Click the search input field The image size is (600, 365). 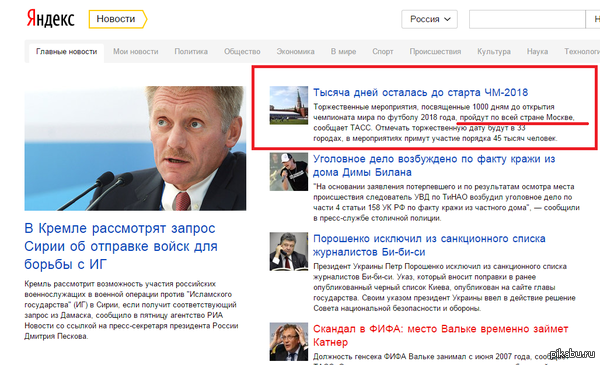tap(527, 19)
